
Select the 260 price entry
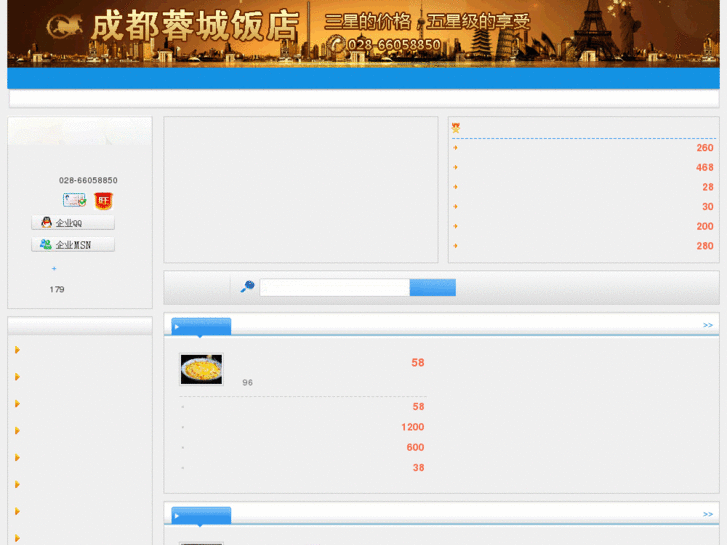pos(705,148)
